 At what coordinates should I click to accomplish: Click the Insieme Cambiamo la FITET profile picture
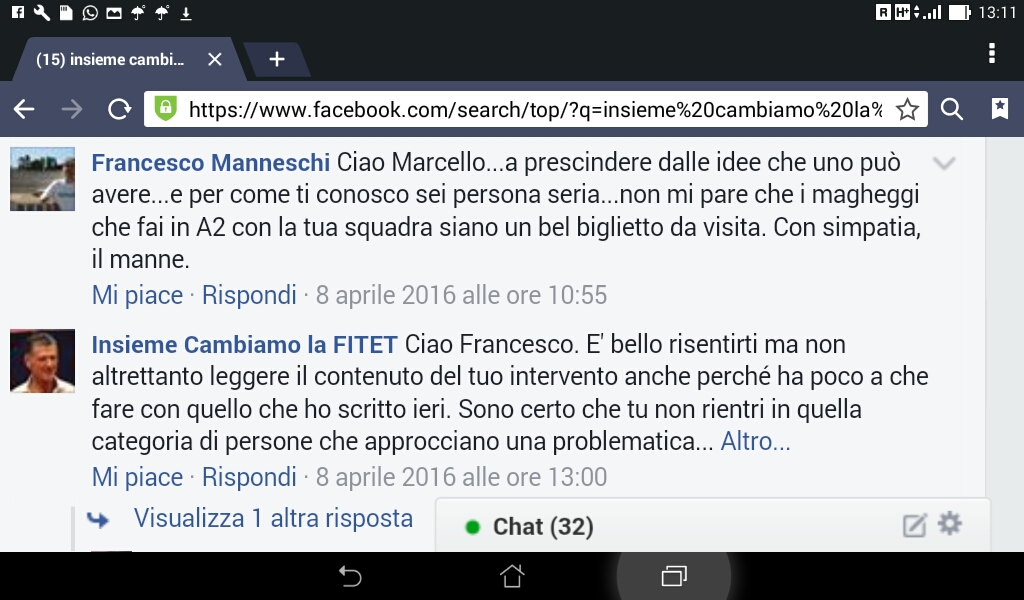click(42, 361)
